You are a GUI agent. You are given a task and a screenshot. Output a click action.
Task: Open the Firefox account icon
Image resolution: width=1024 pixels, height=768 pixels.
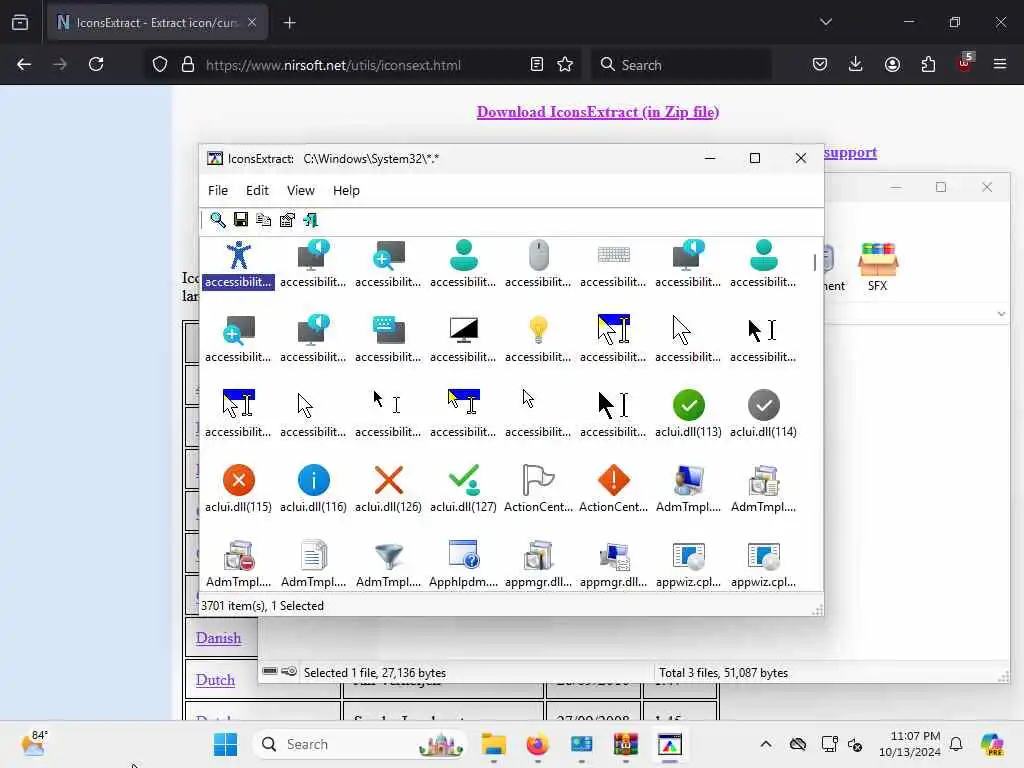click(x=892, y=64)
